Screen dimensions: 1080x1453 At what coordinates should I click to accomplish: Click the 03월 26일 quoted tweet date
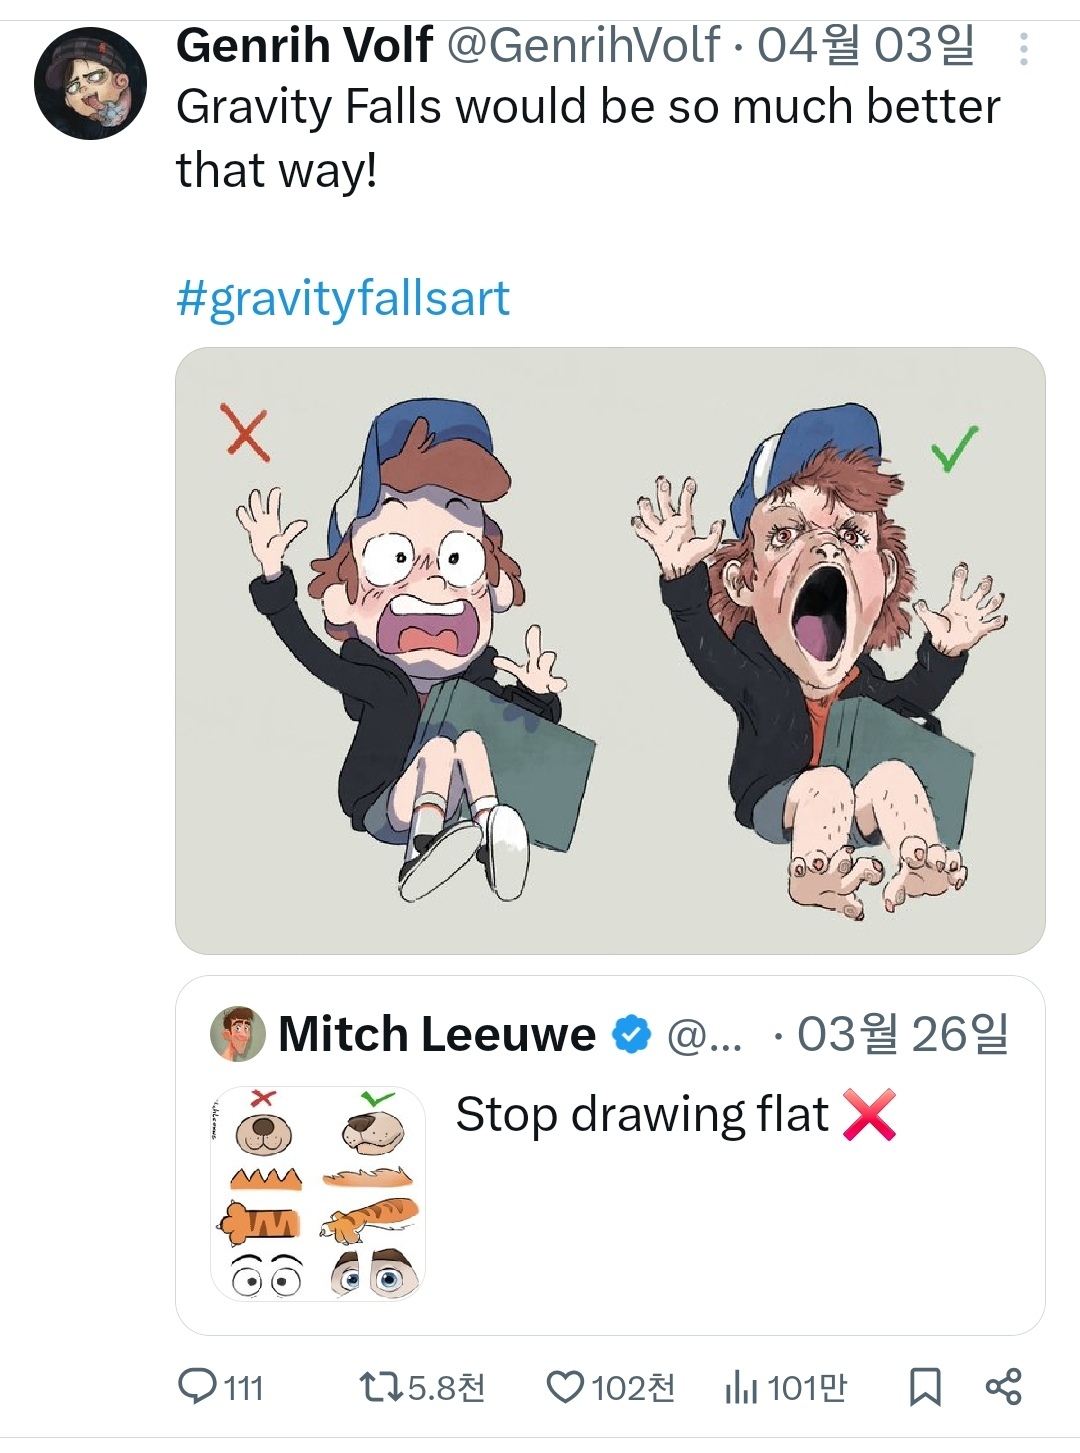click(903, 1034)
